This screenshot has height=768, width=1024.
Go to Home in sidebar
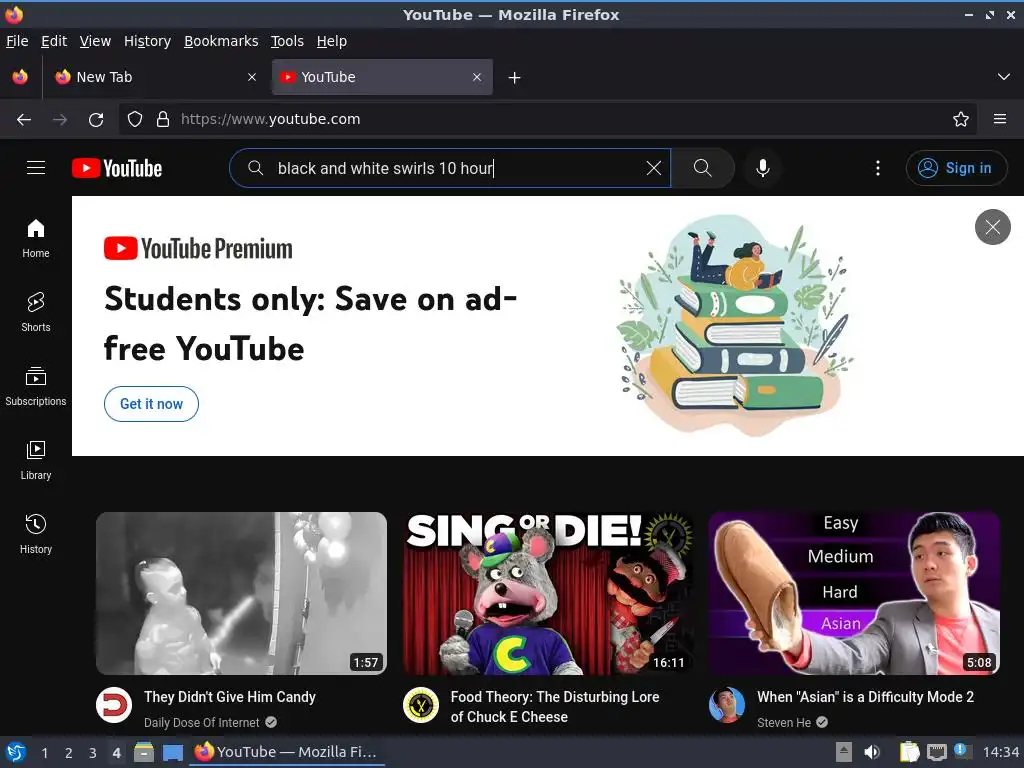click(36, 238)
